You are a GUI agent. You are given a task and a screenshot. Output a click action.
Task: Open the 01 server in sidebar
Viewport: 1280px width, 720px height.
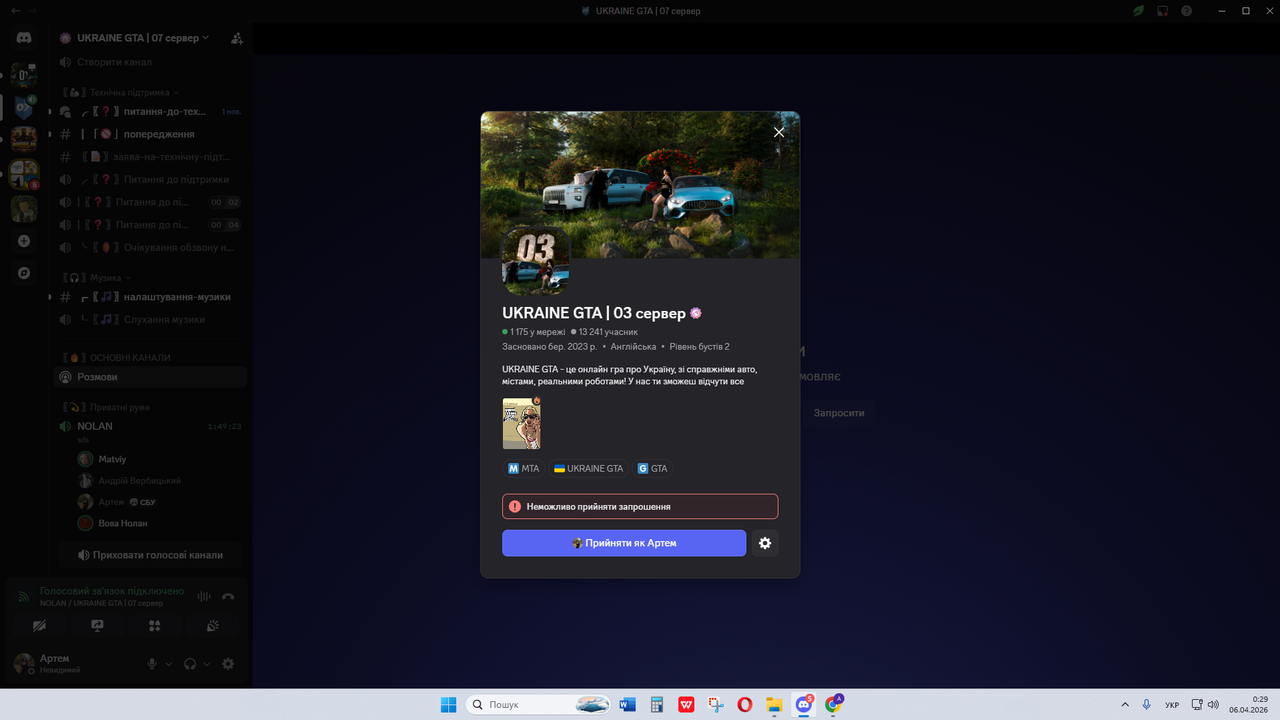(24, 75)
